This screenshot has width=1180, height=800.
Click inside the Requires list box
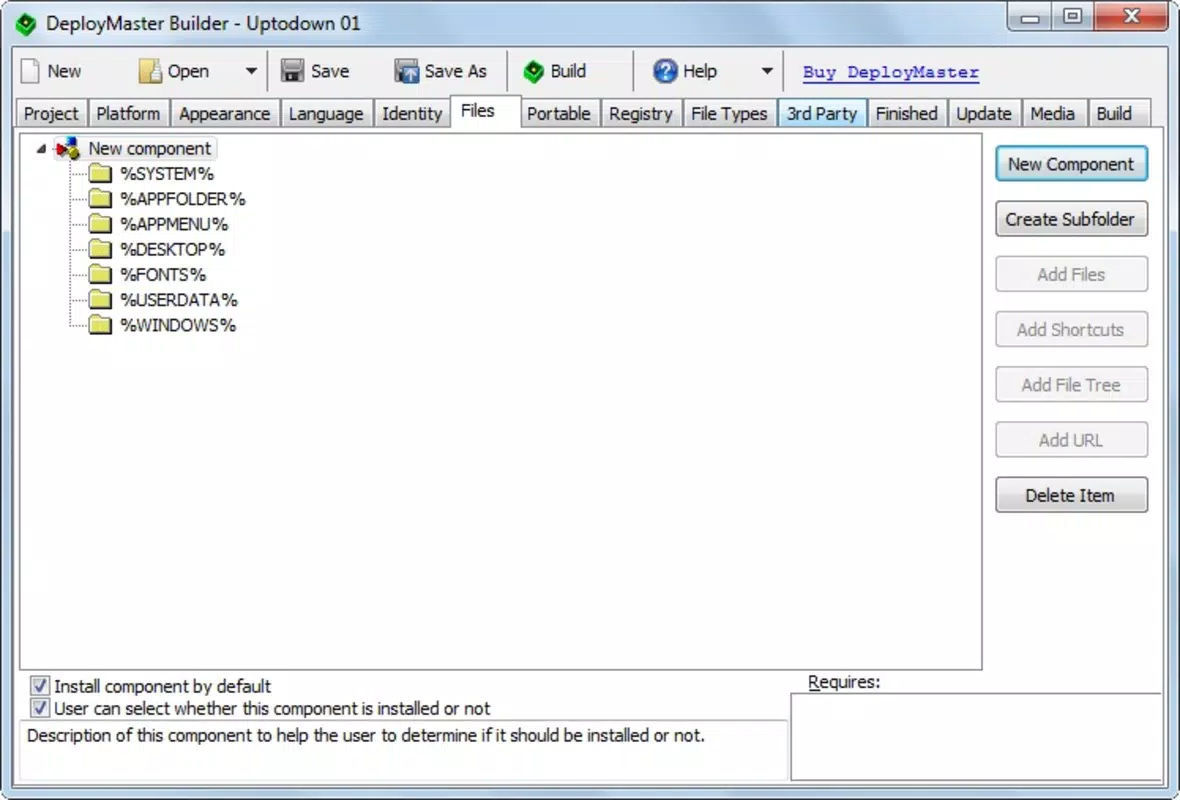click(976, 737)
